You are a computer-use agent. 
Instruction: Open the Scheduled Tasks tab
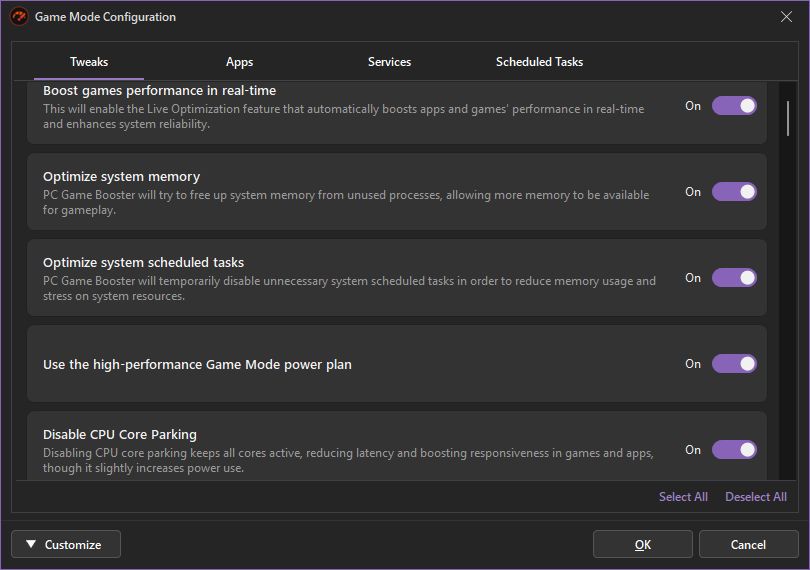pos(539,62)
